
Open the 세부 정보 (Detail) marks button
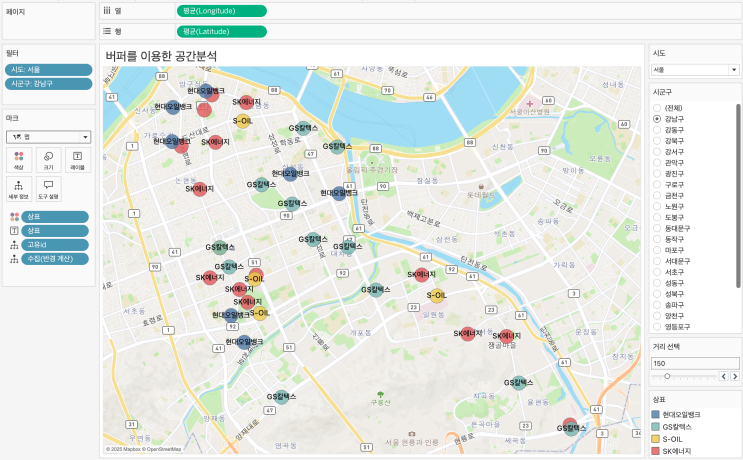click(x=19, y=189)
